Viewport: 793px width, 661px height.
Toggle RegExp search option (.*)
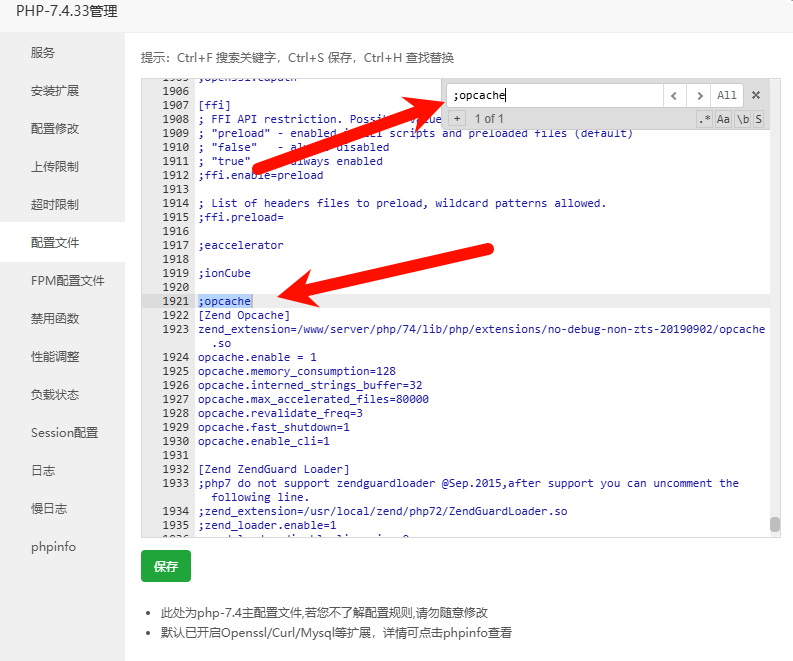point(704,119)
